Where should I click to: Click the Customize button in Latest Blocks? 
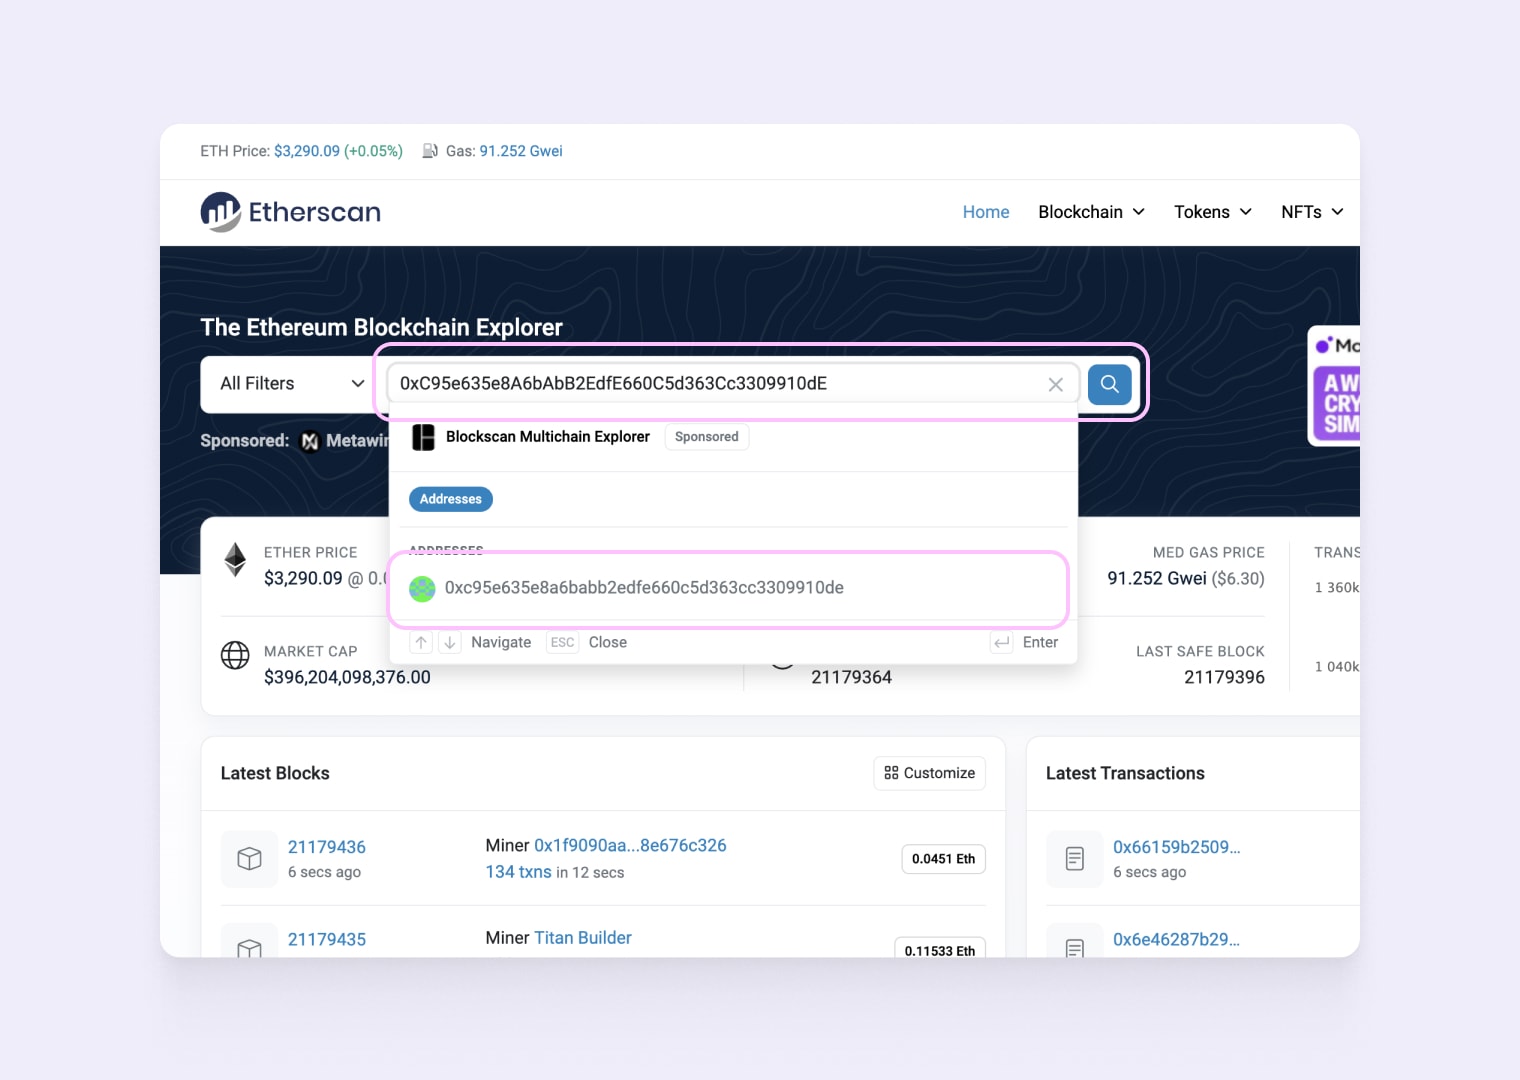930,773
